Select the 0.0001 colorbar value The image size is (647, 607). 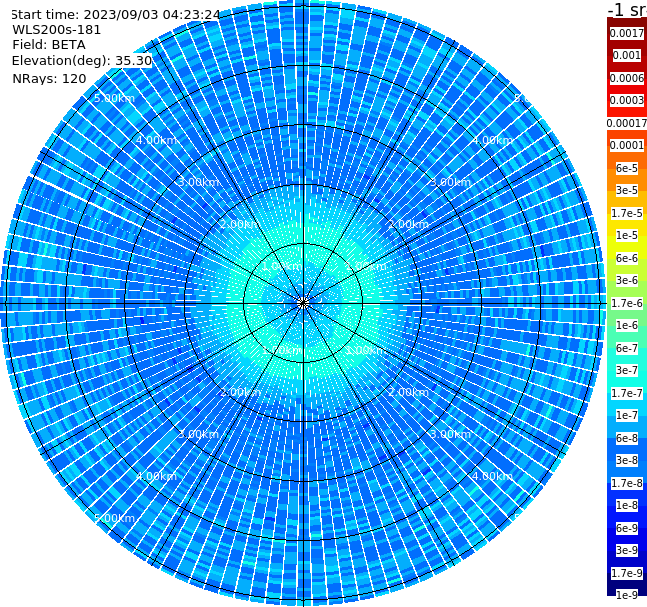627,145
